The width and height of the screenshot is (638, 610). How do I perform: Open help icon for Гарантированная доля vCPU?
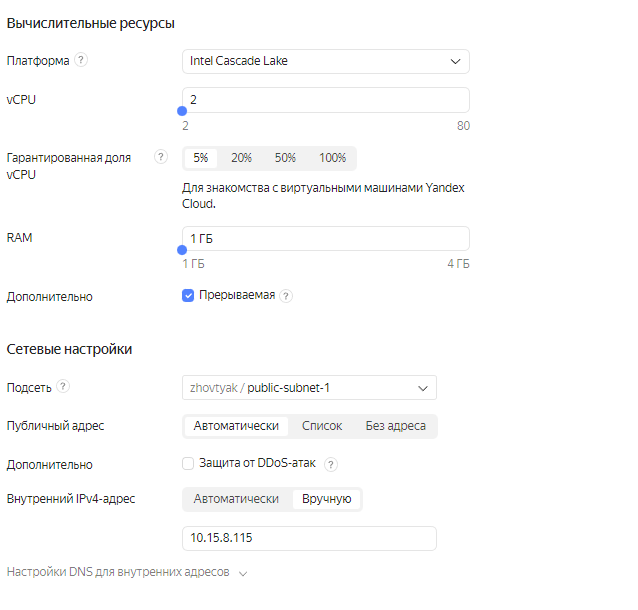click(161, 157)
